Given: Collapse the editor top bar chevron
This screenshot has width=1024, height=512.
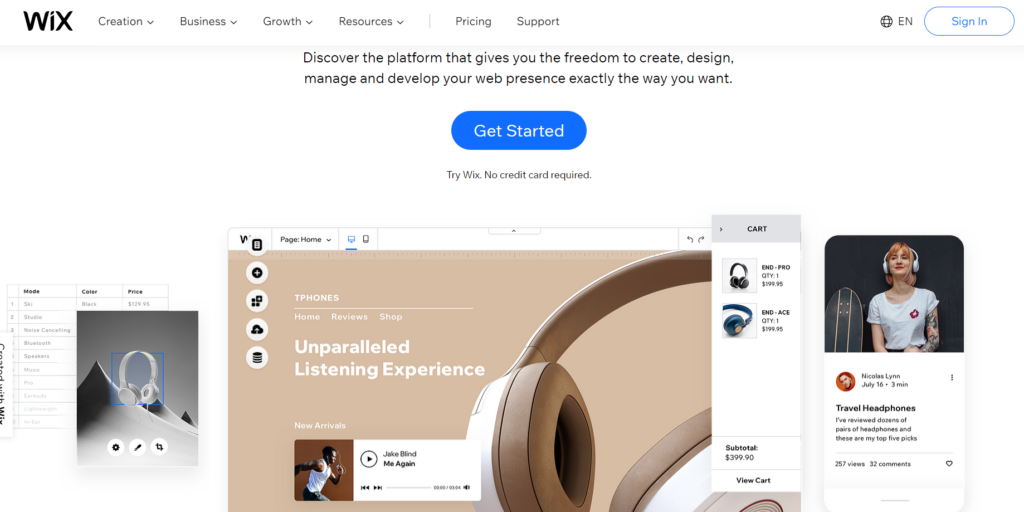Looking at the screenshot, I should (514, 231).
